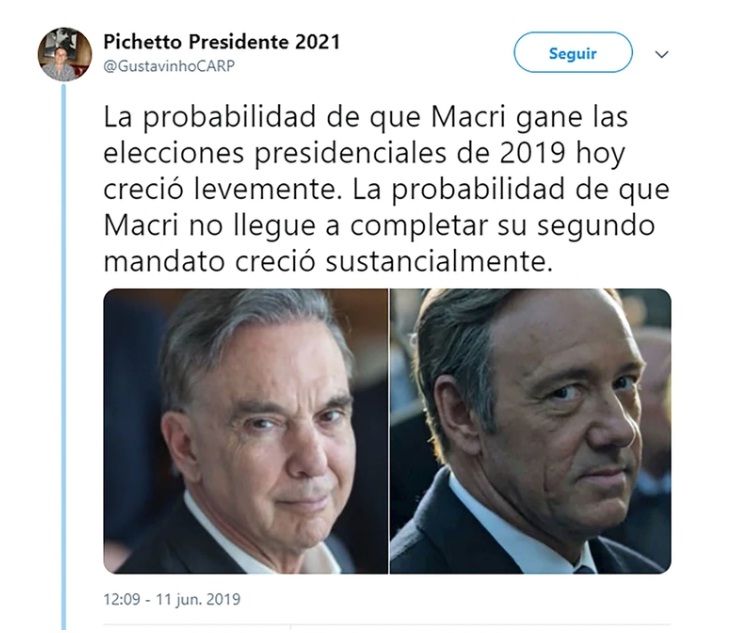Click the word 'completar' in the tweet
Screen dimensions: 730x633
[x=419, y=226]
